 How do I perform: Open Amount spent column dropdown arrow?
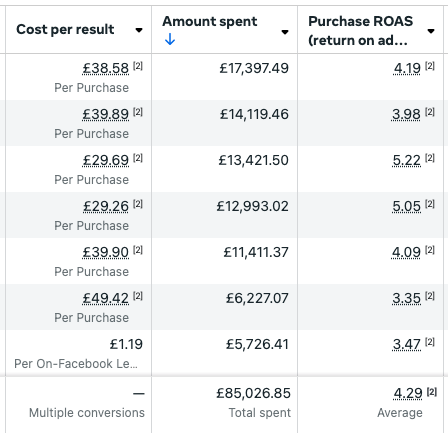(x=285, y=32)
